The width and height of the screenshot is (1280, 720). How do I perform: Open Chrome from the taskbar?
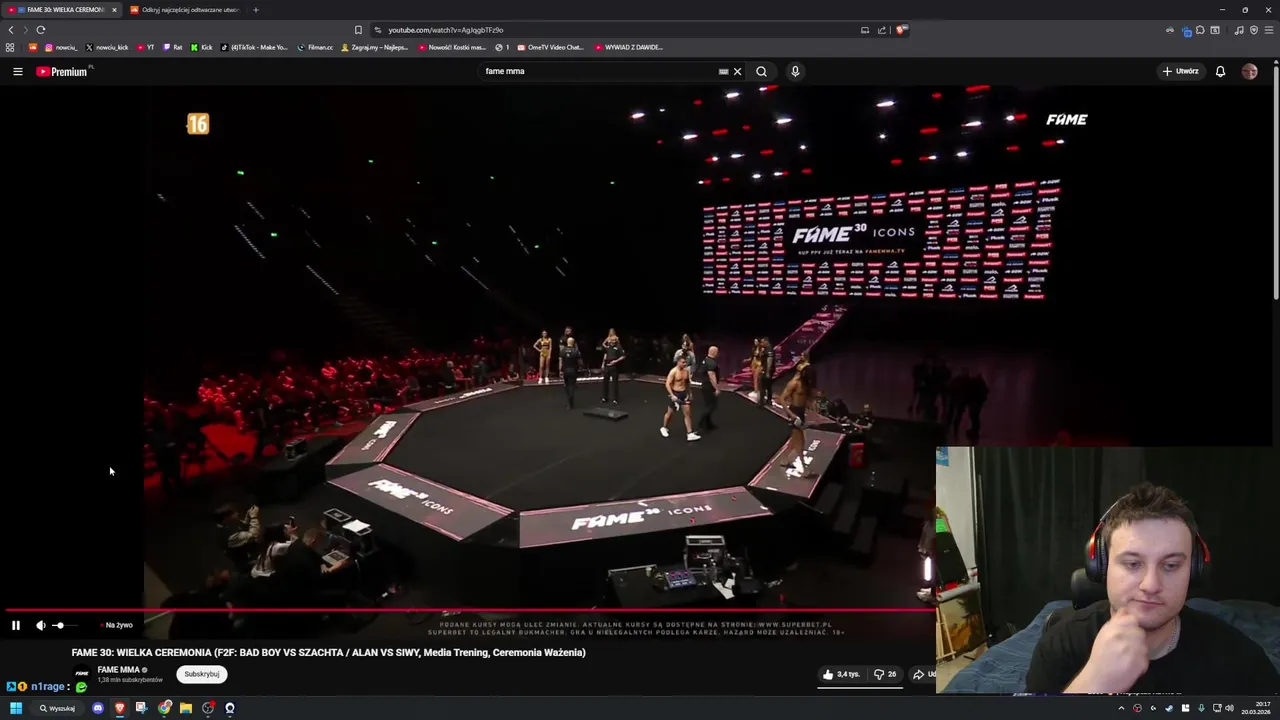pos(164,708)
